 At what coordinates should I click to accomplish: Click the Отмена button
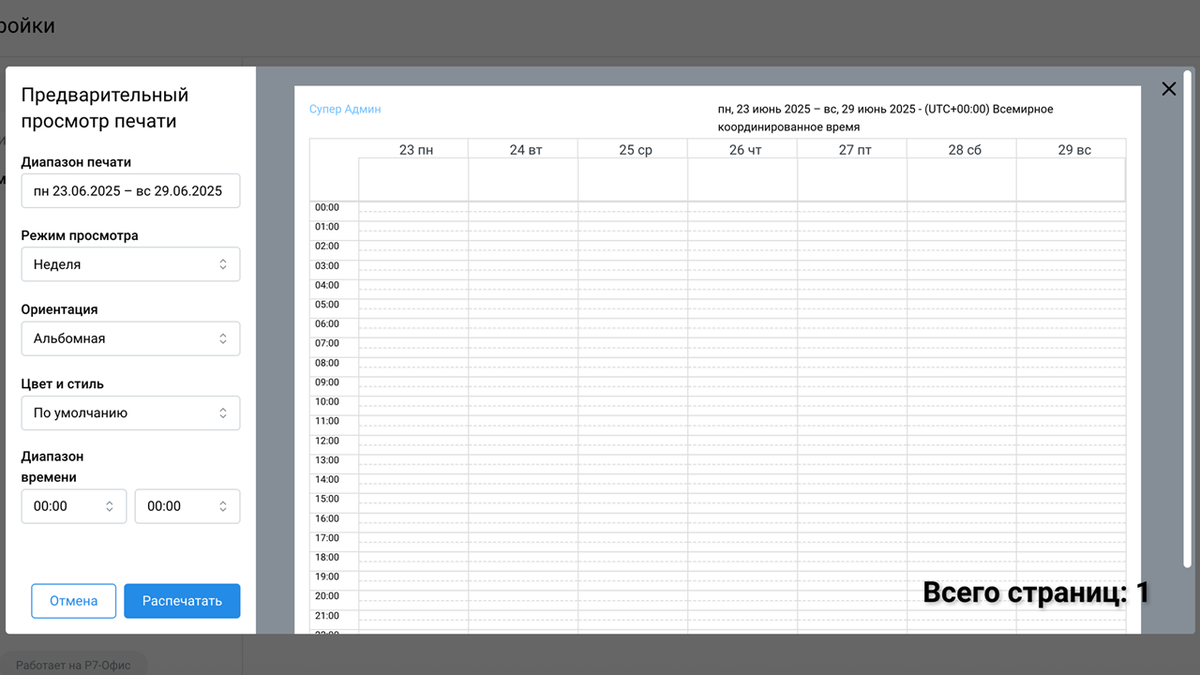pyautogui.click(x=74, y=601)
